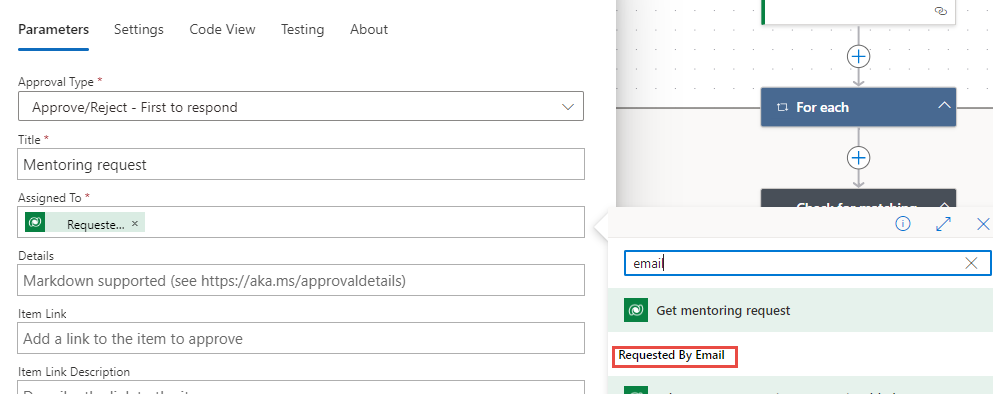This screenshot has height=394, width=993.
Task: Clear the email search text box
Action: click(971, 264)
